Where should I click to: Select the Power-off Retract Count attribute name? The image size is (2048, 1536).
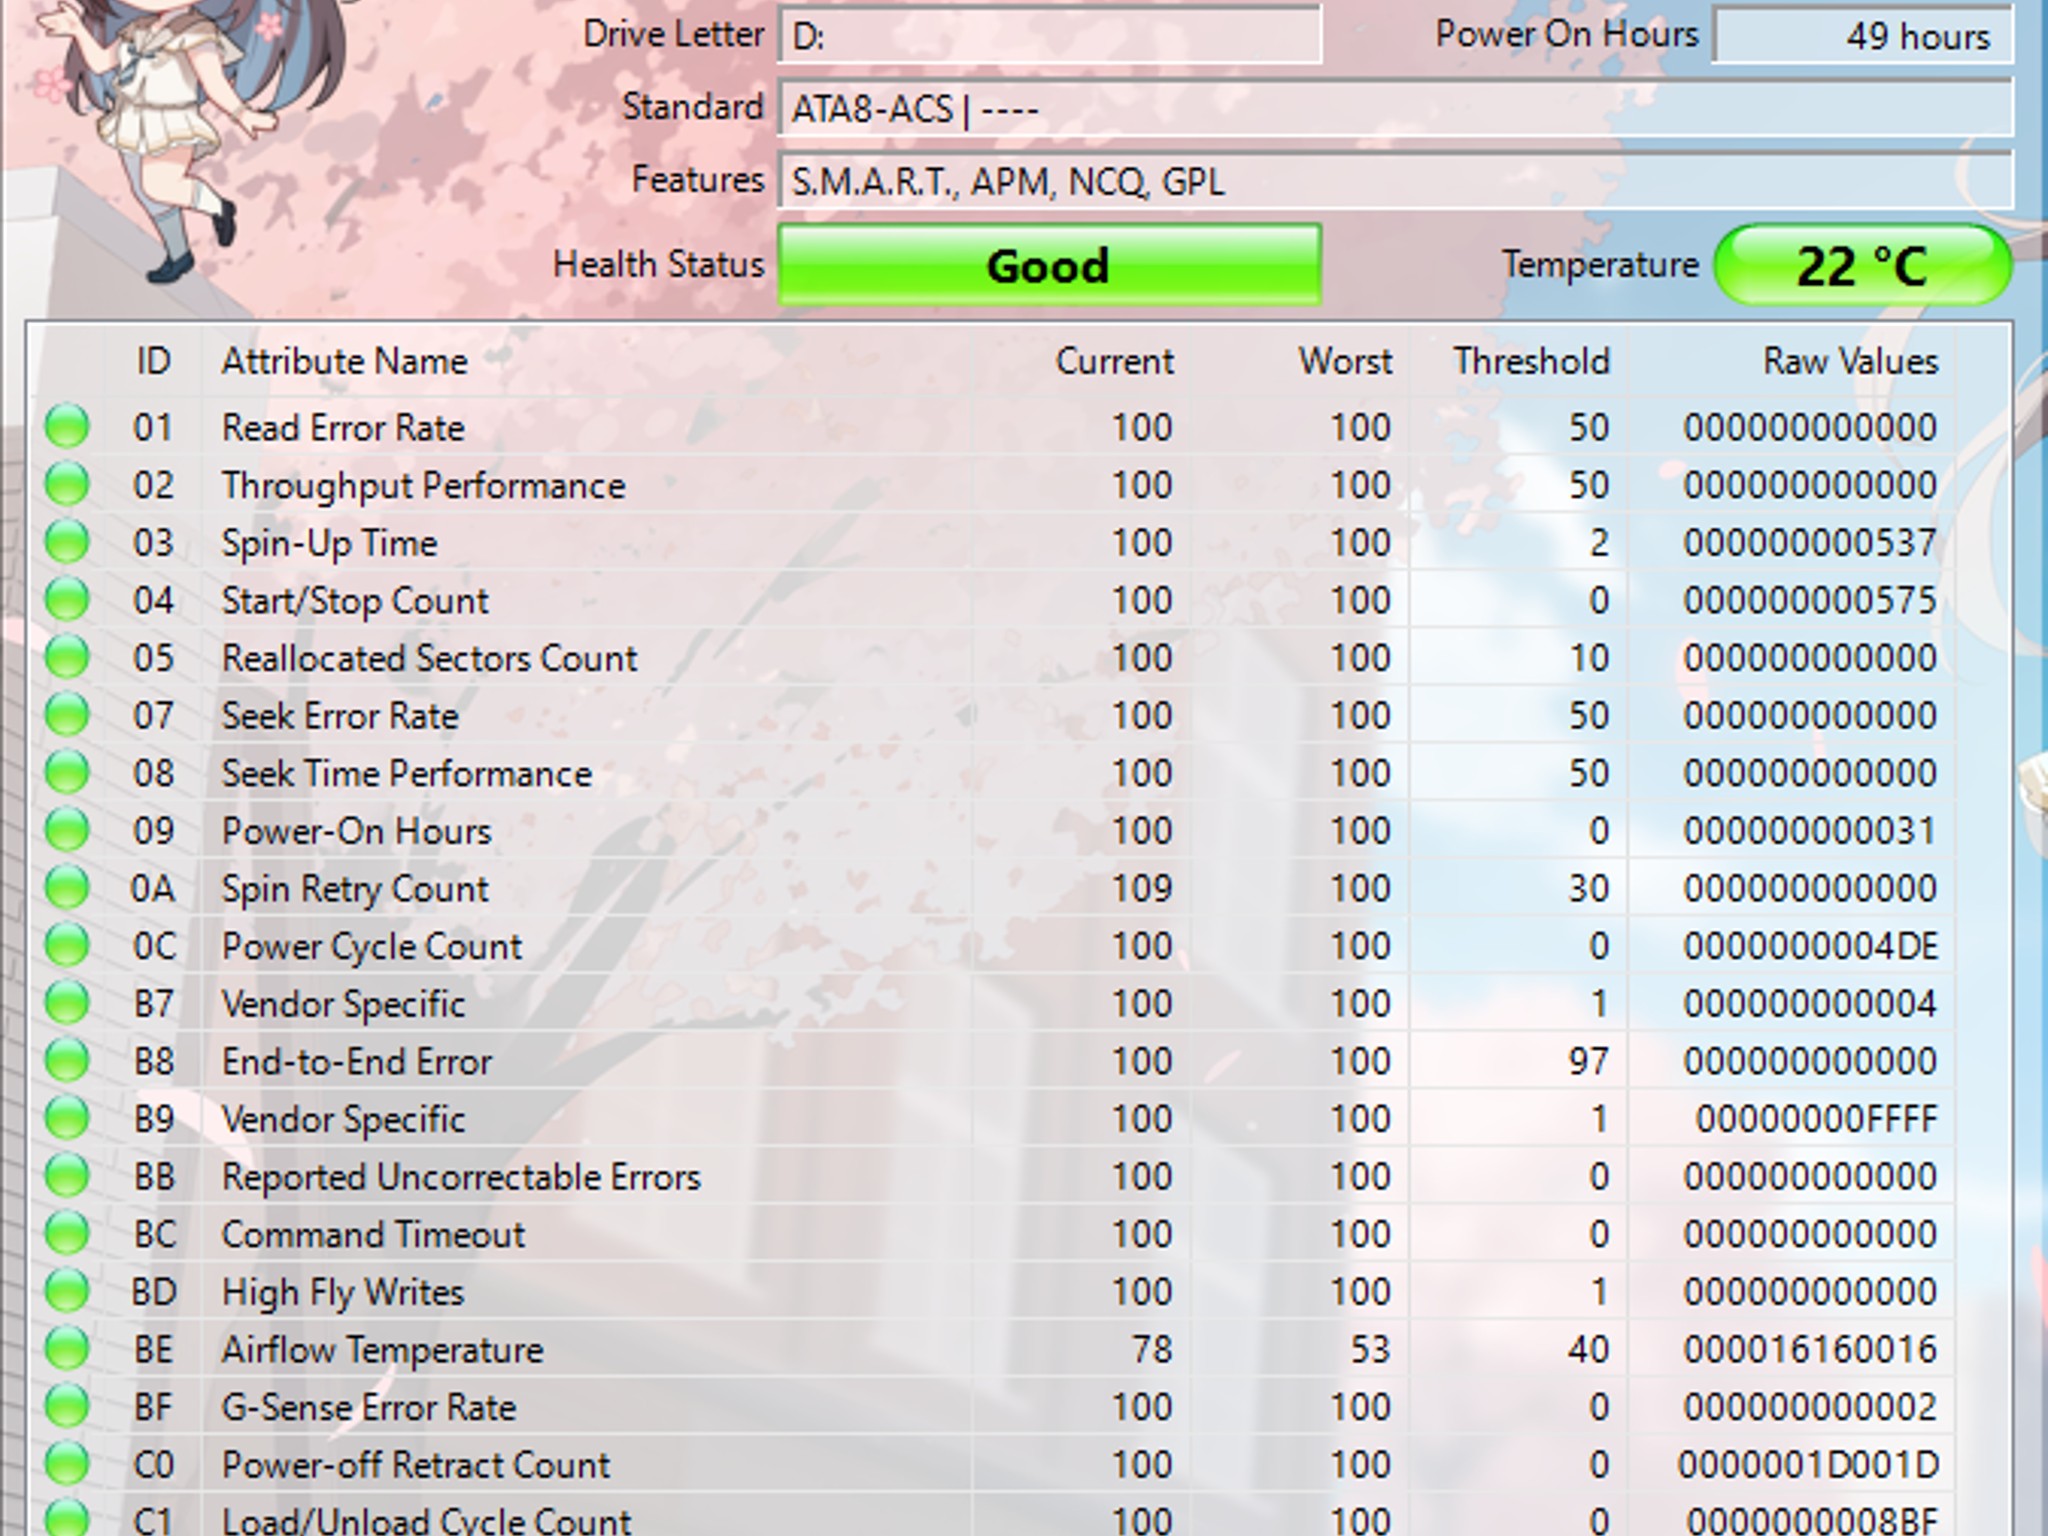click(x=415, y=1465)
